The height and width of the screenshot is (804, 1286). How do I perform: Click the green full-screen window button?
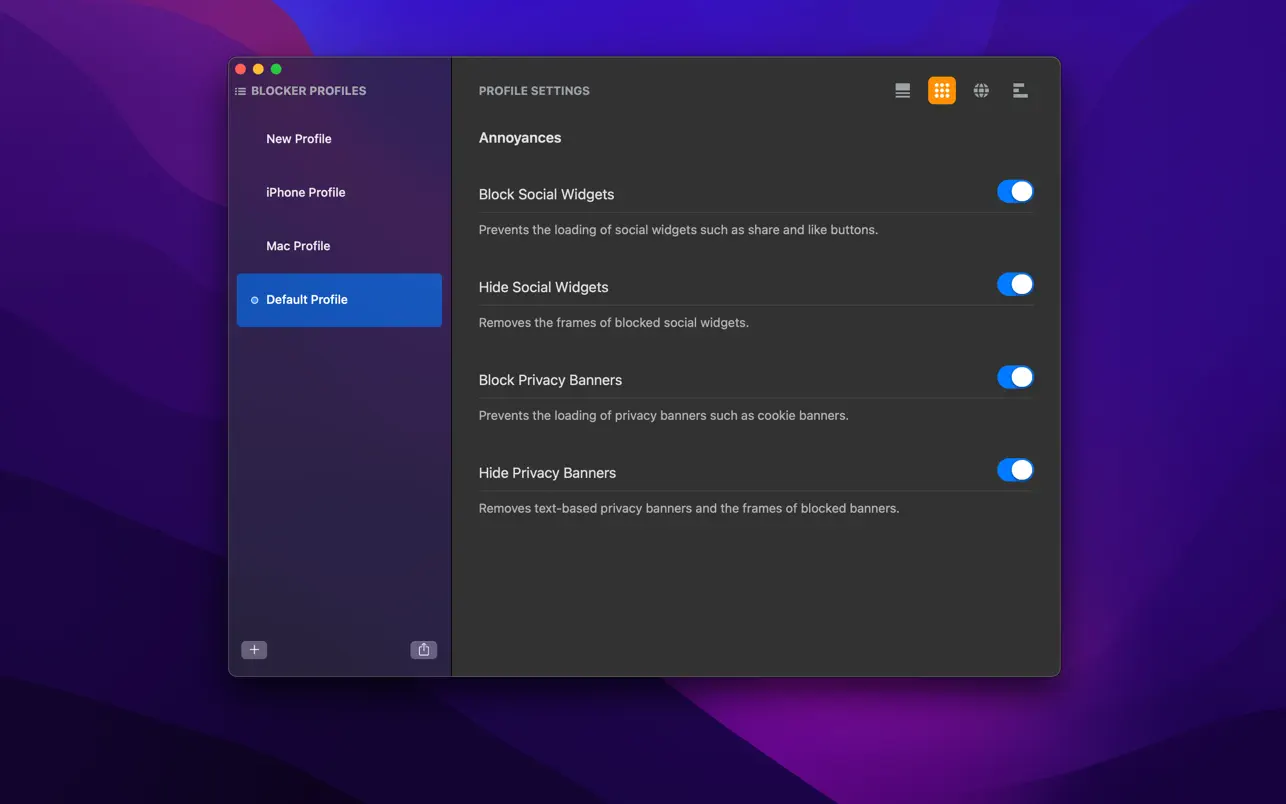click(x=276, y=69)
